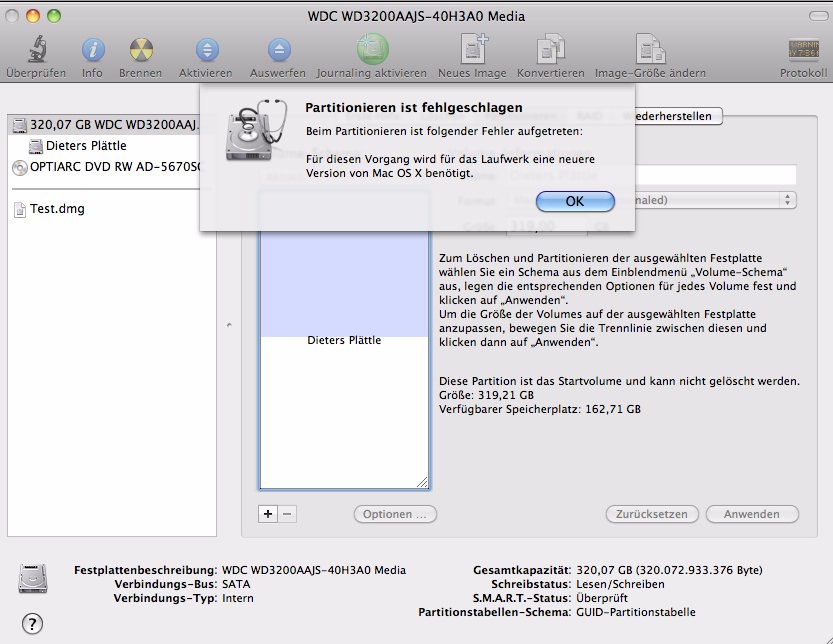Click the Aktivieren mount icon
The image size is (833, 644).
pos(205,49)
